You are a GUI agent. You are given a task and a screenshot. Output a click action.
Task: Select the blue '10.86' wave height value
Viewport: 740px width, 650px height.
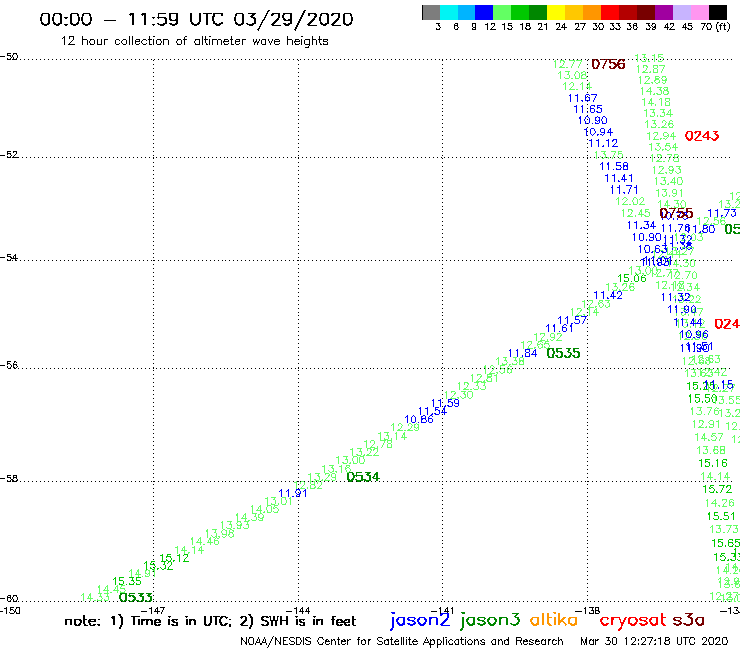pos(419,419)
